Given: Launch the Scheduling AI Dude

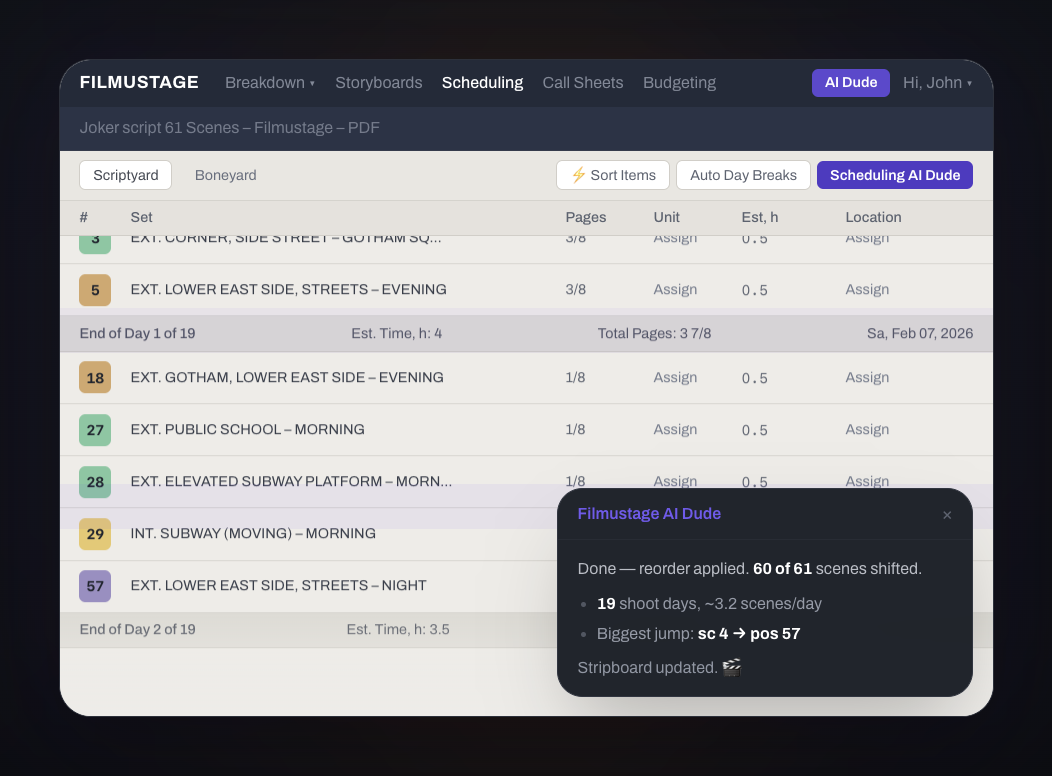Looking at the screenshot, I should 894,175.
